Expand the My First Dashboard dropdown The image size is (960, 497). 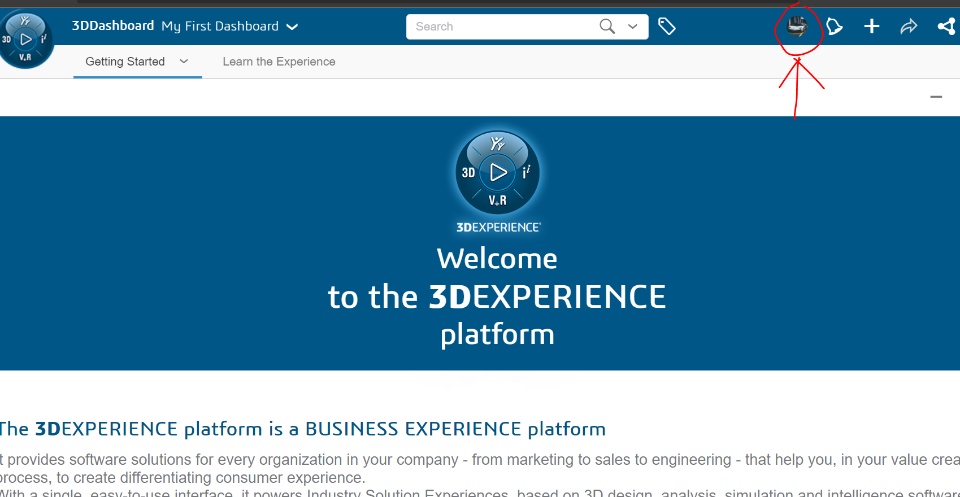(x=292, y=27)
